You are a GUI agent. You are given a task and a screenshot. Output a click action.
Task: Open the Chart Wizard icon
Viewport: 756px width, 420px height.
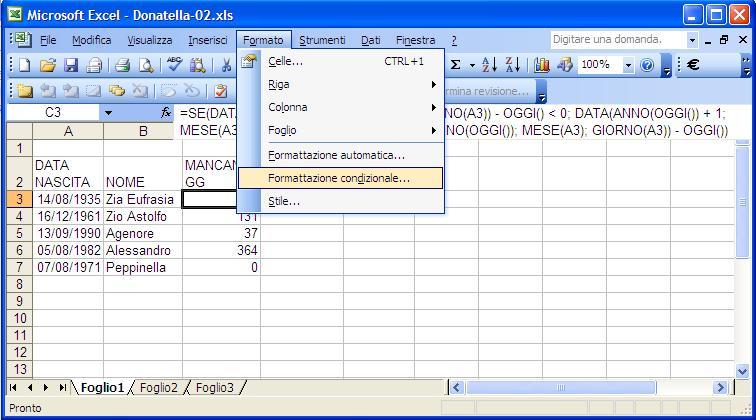click(x=542, y=65)
